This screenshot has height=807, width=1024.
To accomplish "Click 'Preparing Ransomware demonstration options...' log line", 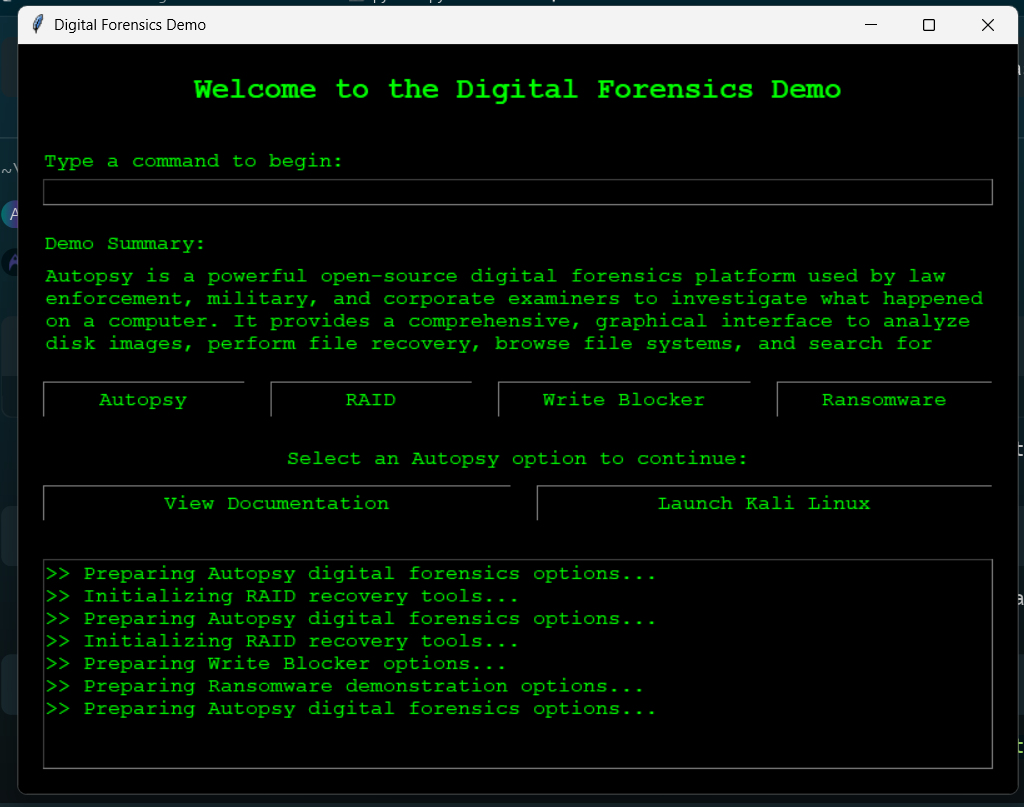I will point(345,686).
